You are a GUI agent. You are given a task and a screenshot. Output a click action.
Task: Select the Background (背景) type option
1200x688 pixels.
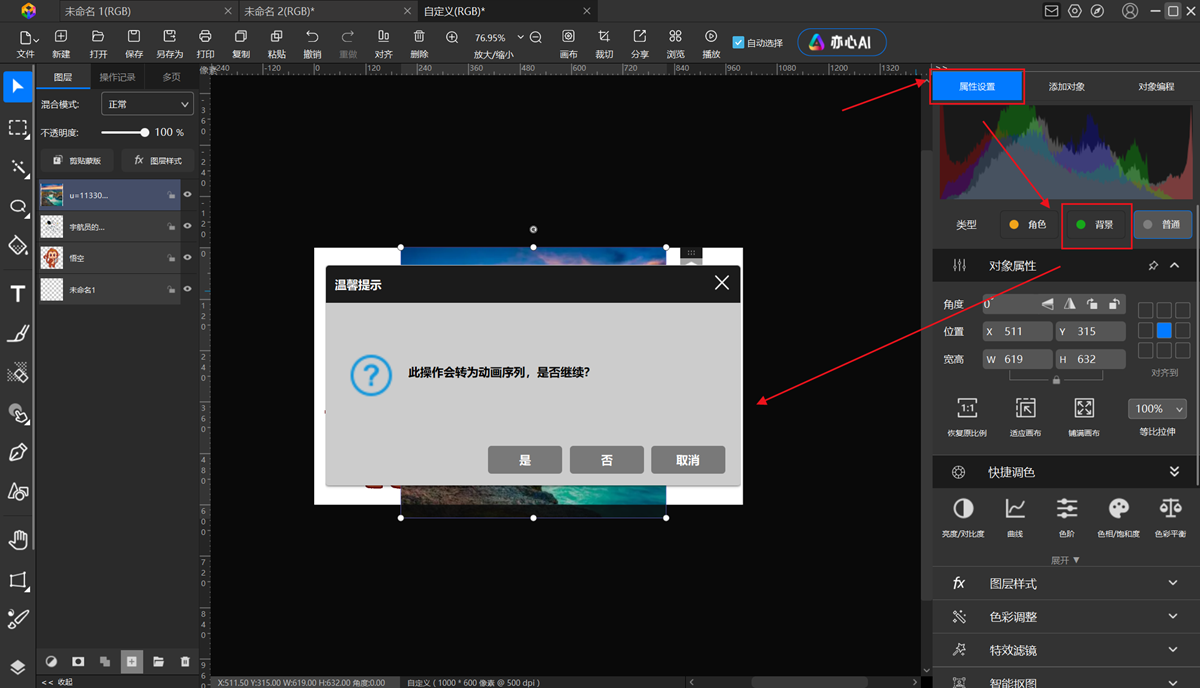point(1095,225)
